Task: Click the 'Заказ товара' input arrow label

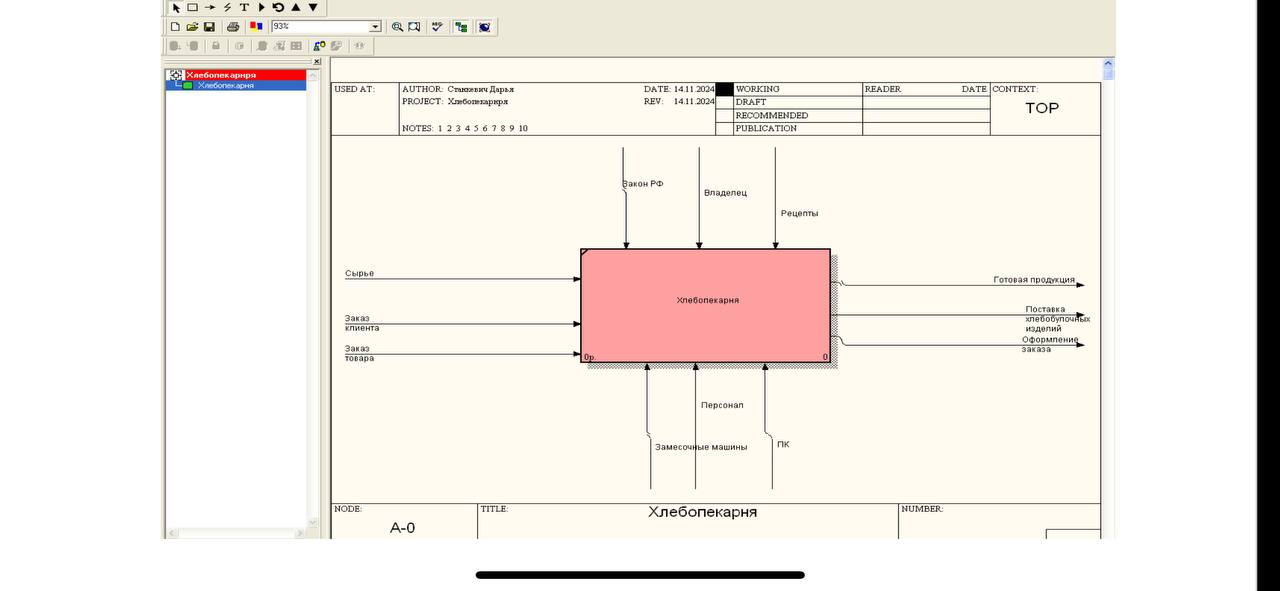Action: coord(359,353)
